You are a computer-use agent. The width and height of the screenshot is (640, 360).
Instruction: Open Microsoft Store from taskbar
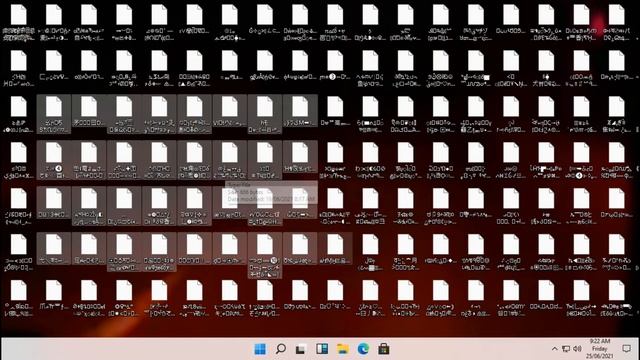point(383,349)
